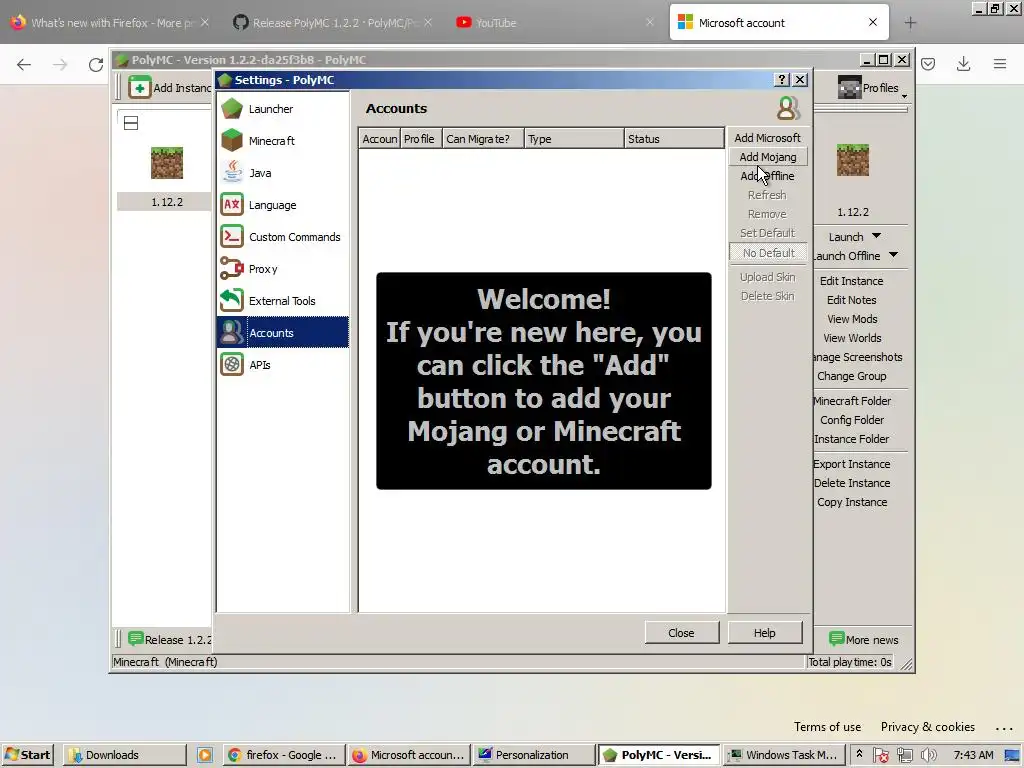Open the Firefox downloads icon

pyautogui.click(x=963, y=64)
